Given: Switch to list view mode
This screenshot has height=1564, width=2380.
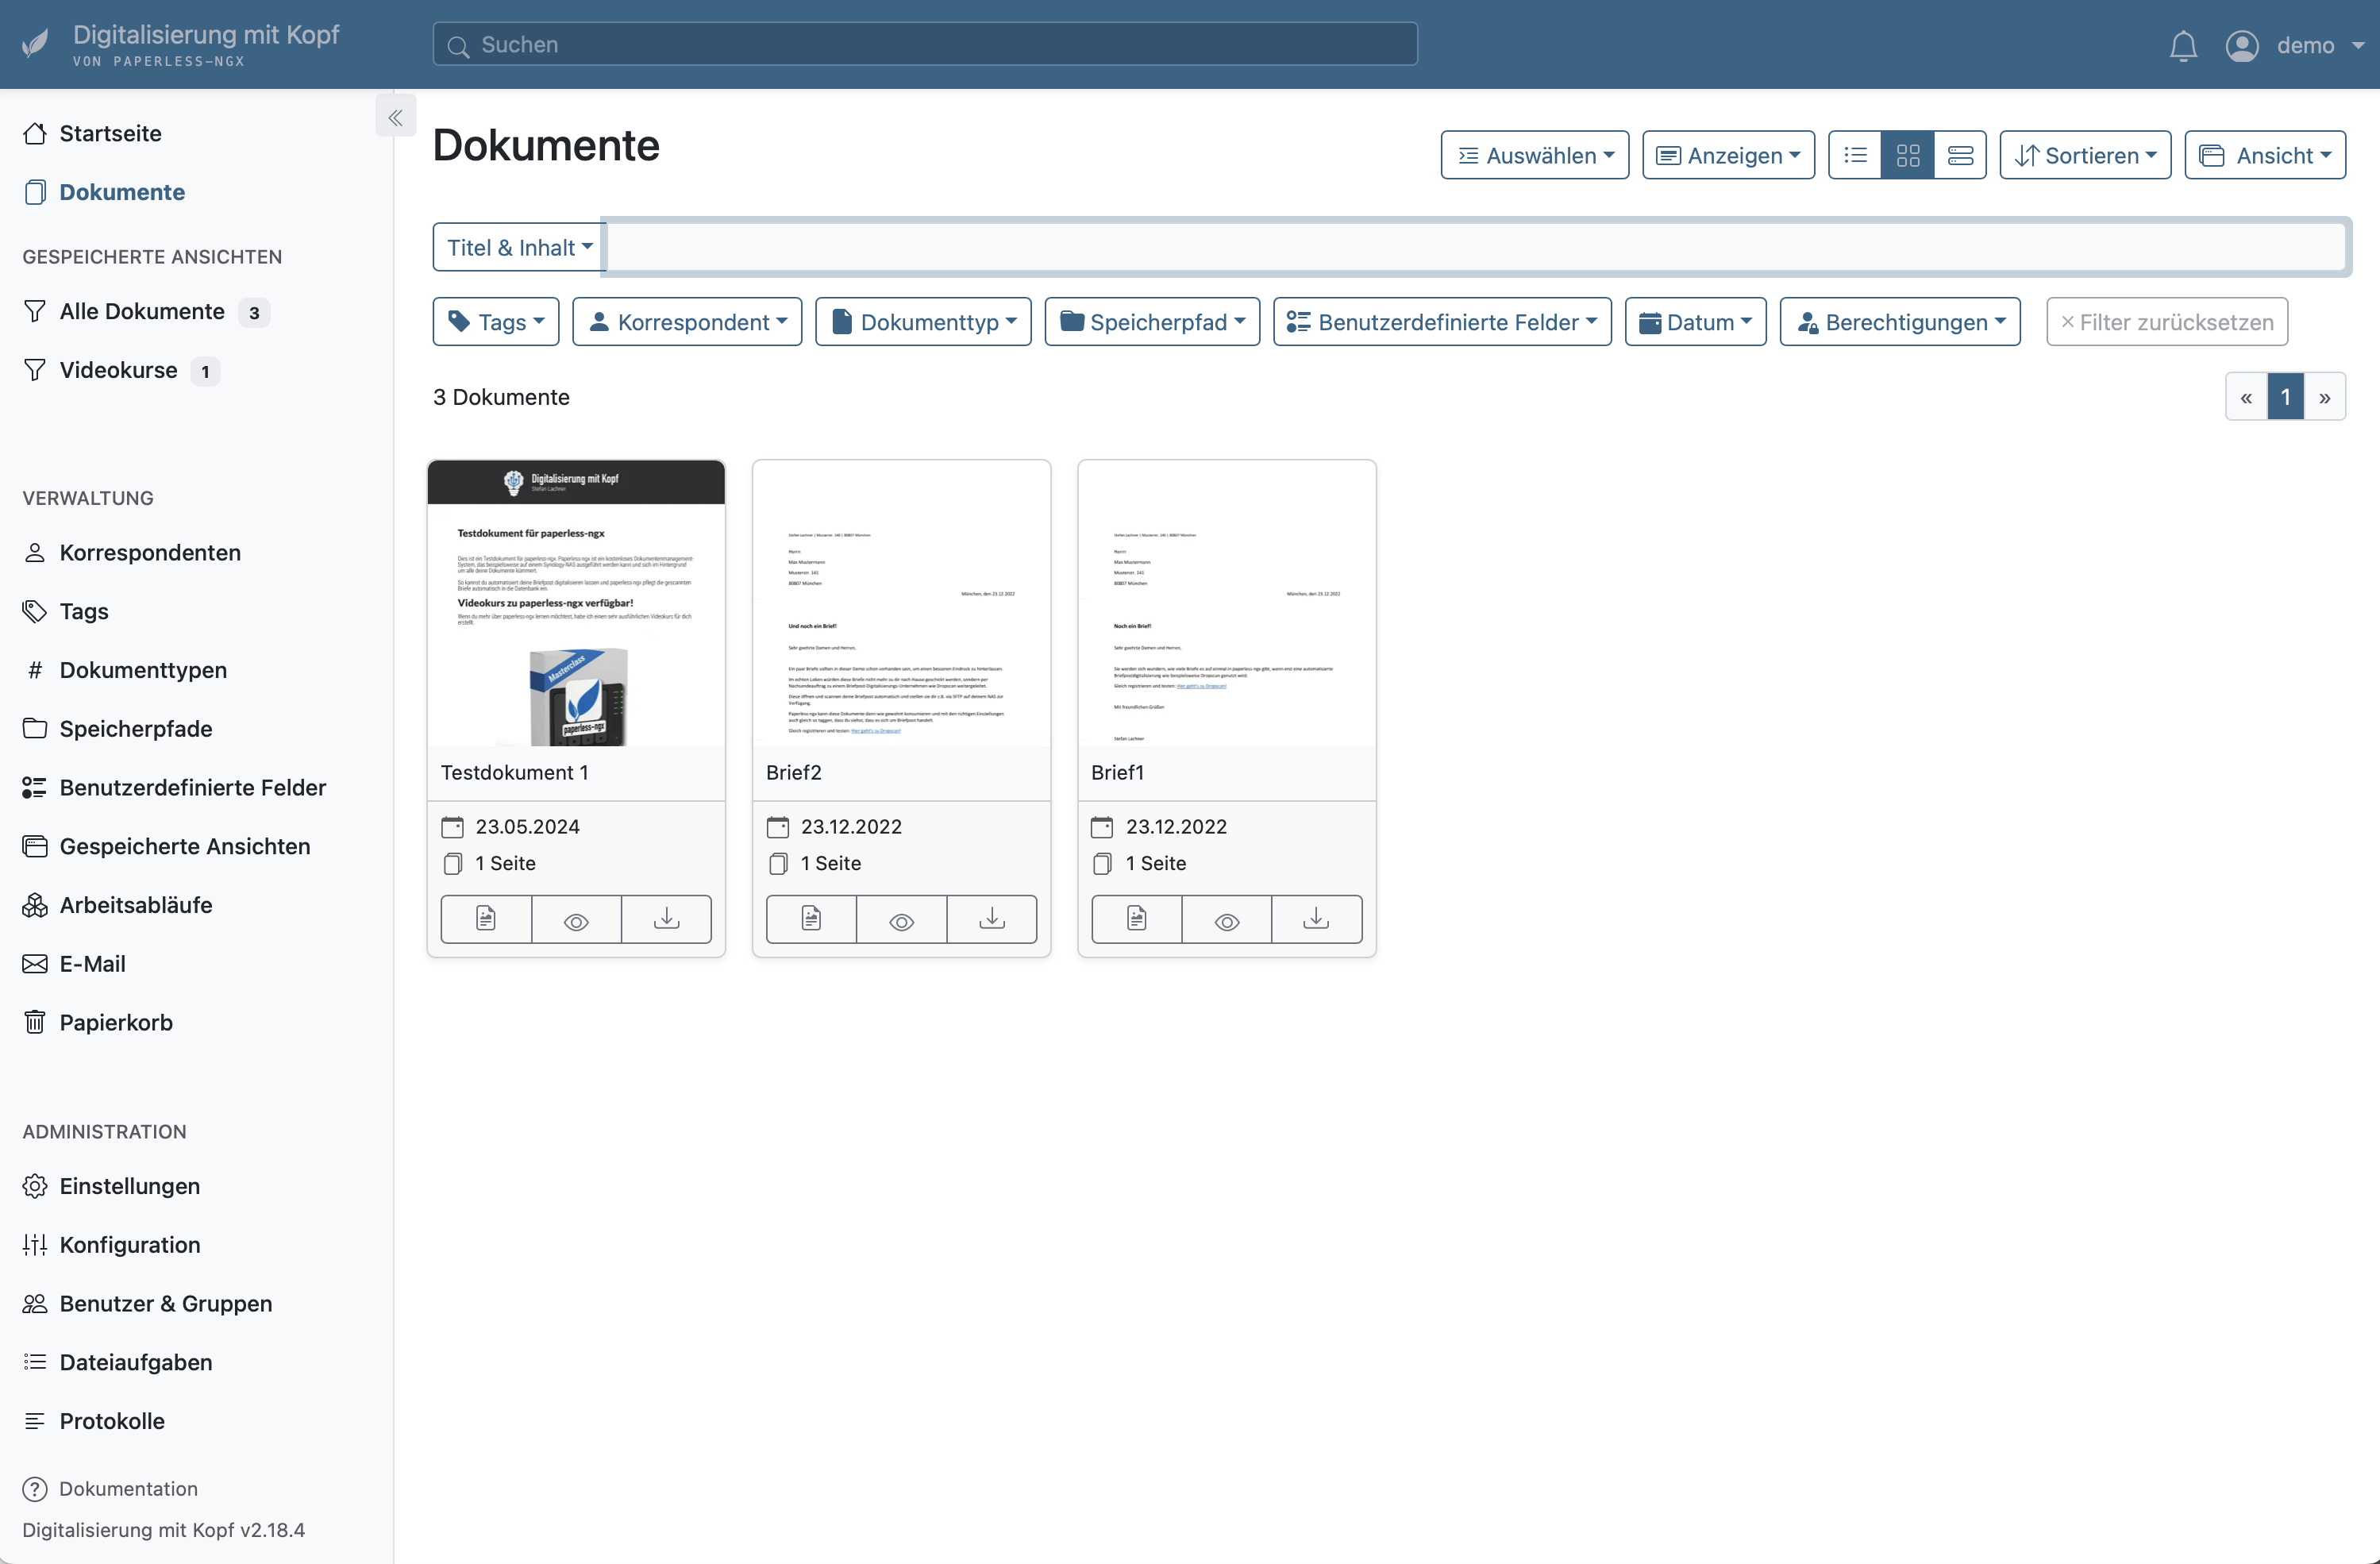Looking at the screenshot, I should coord(1855,155).
